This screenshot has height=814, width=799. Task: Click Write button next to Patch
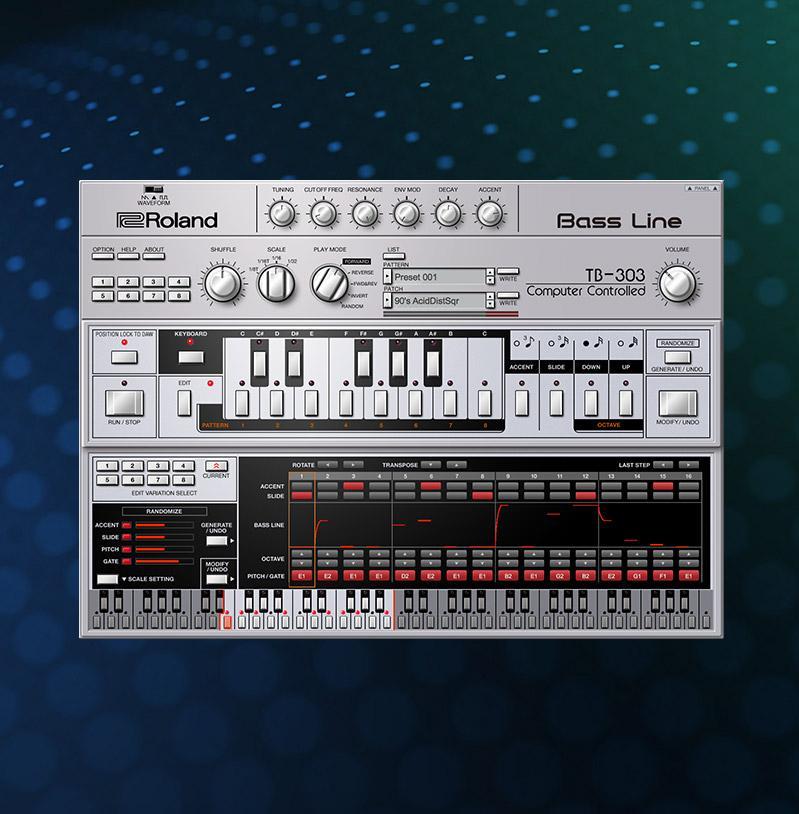point(508,295)
